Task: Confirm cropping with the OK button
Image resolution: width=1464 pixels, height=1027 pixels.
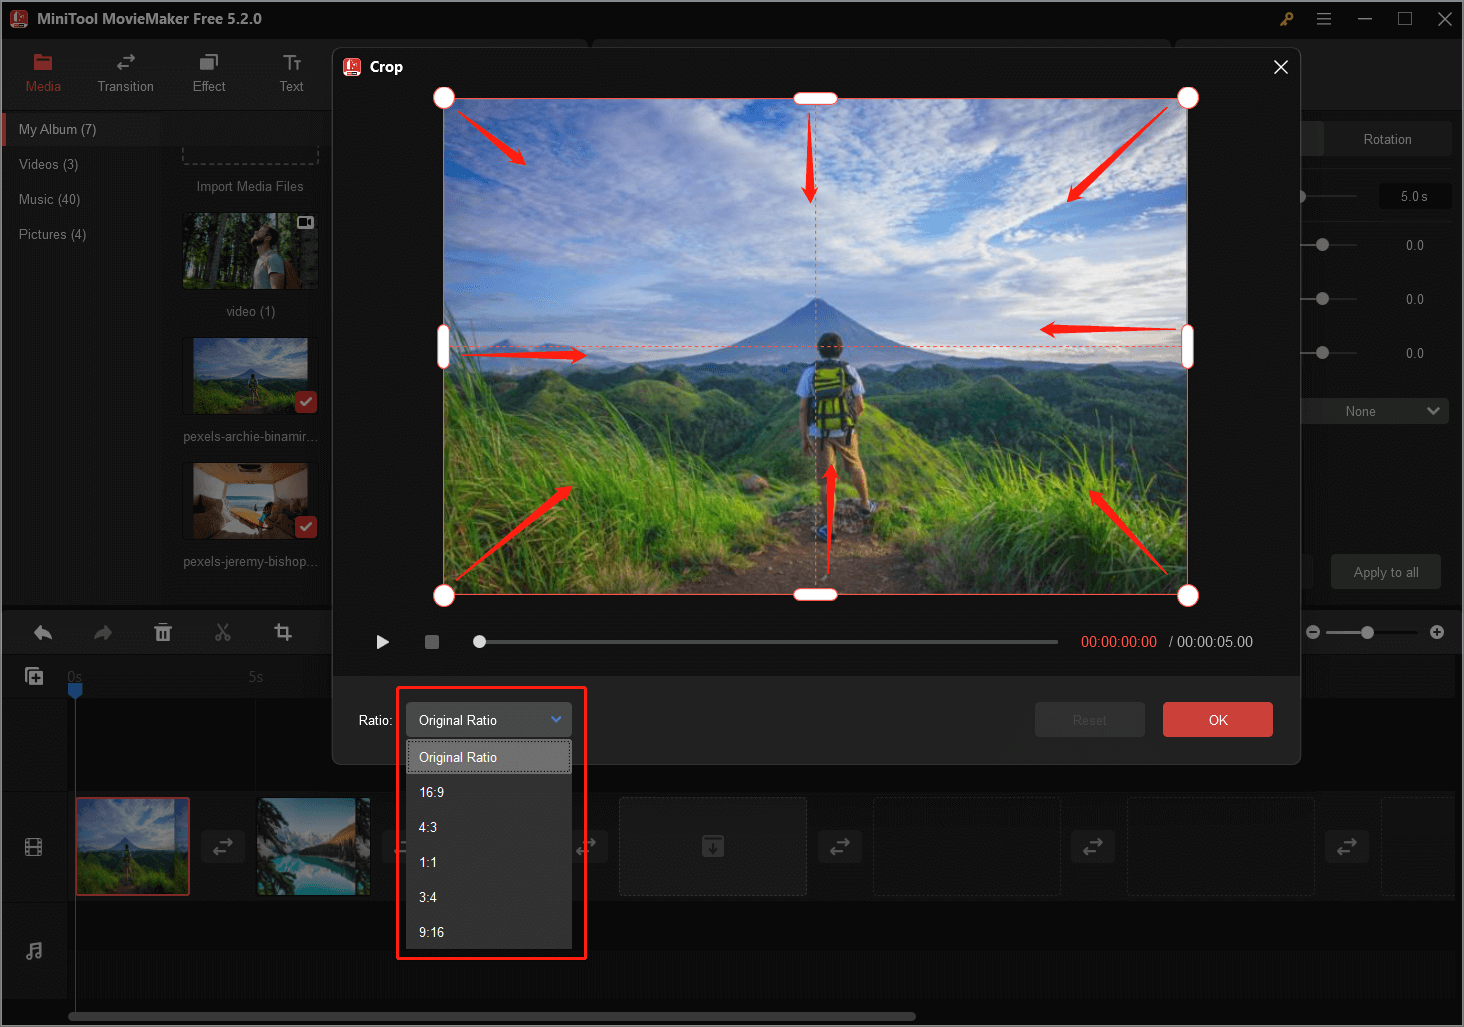Action: point(1217,719)
